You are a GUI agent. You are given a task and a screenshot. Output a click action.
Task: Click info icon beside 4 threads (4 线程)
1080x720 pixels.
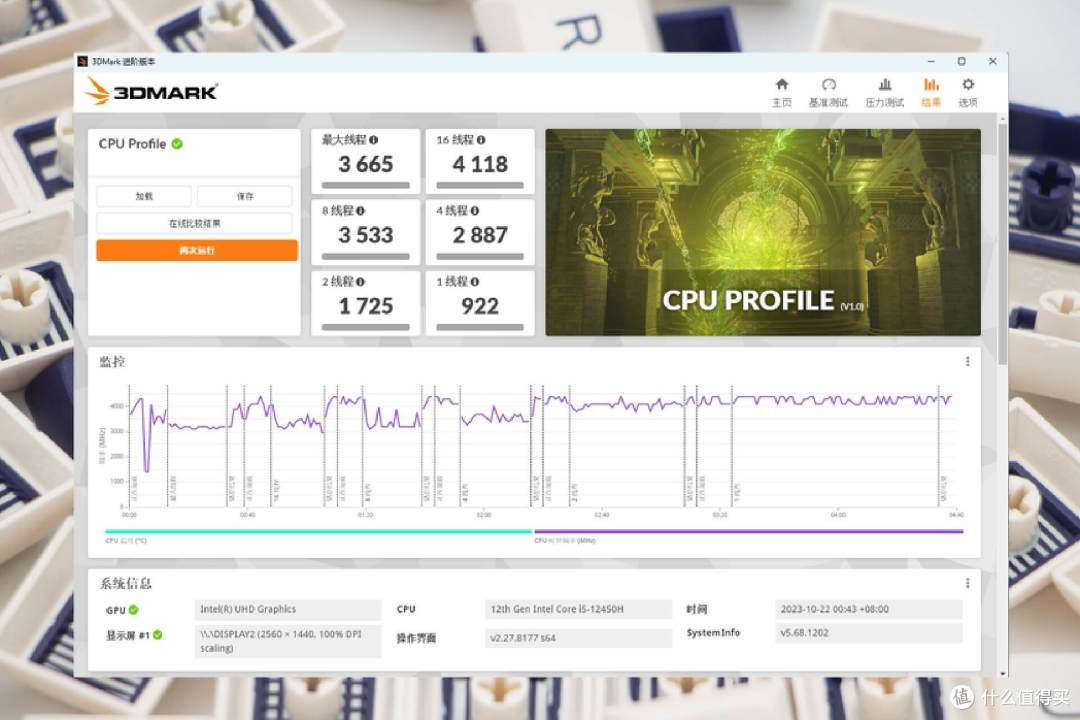click(475, 211)
